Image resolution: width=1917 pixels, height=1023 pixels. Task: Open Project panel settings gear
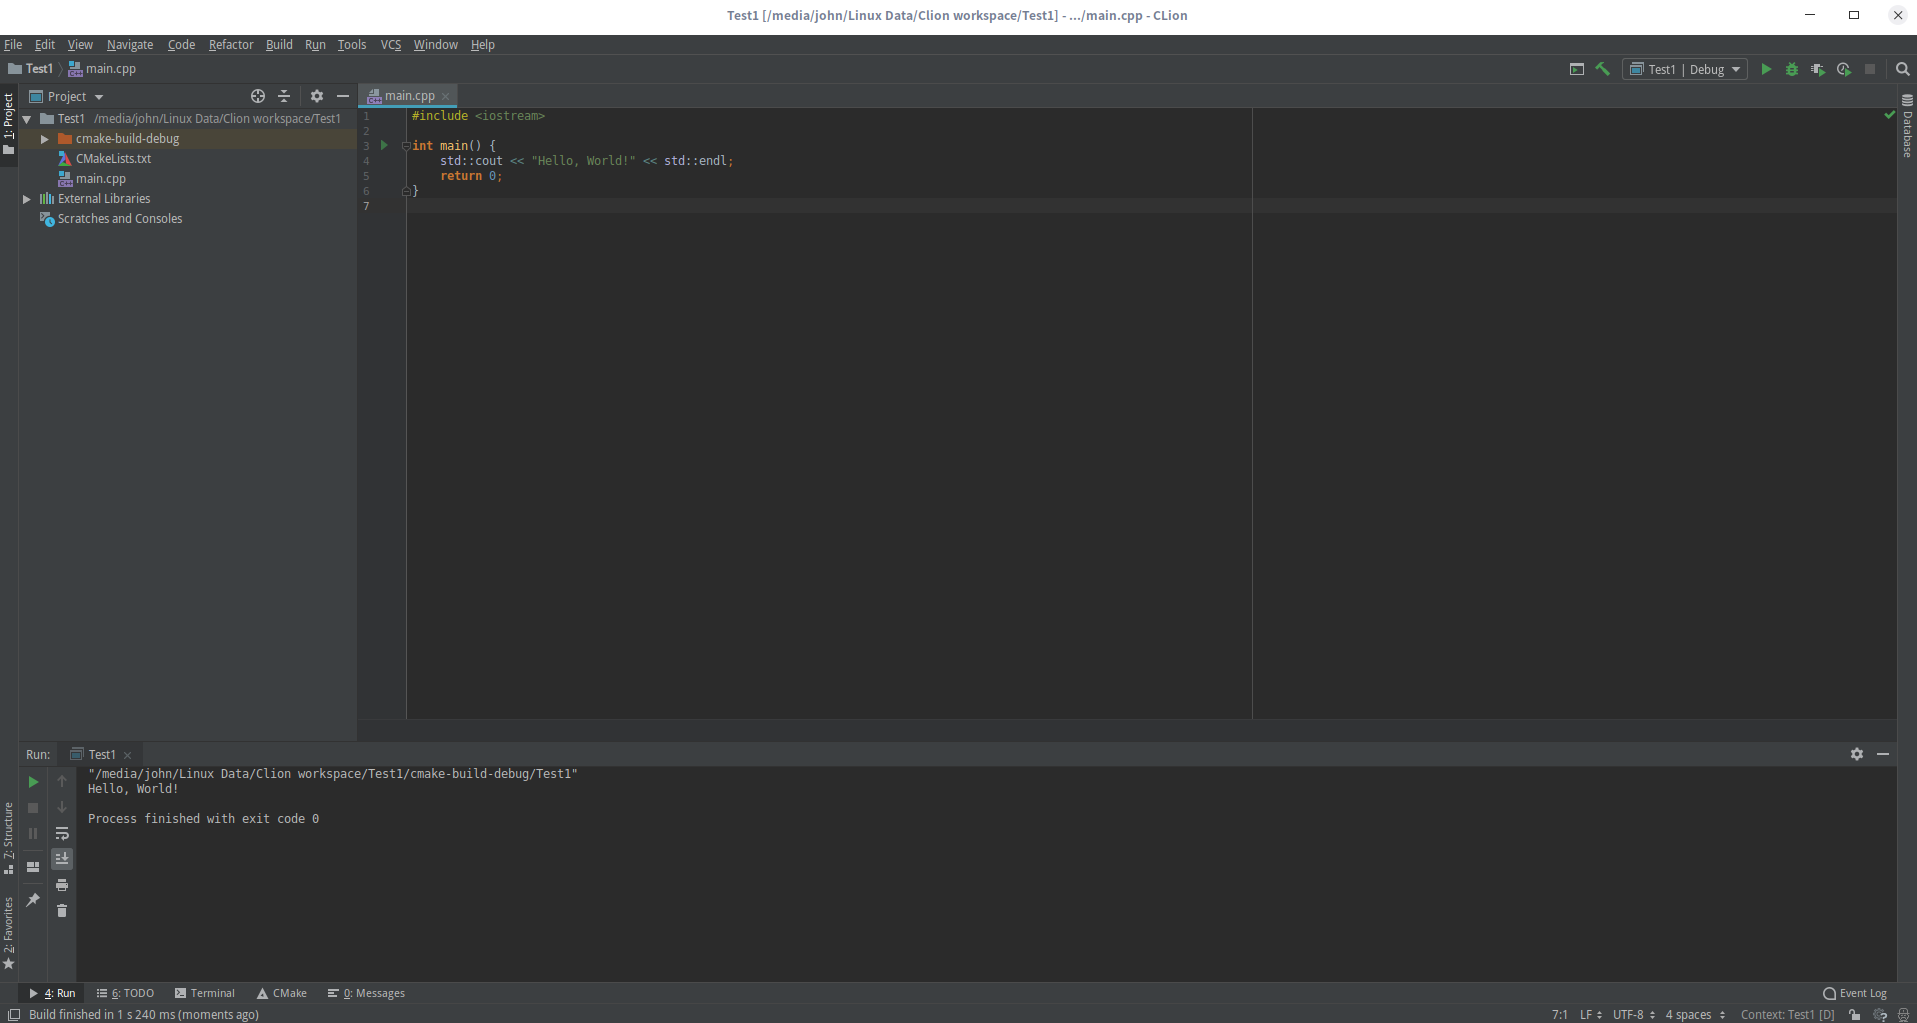tap(317, 96)
